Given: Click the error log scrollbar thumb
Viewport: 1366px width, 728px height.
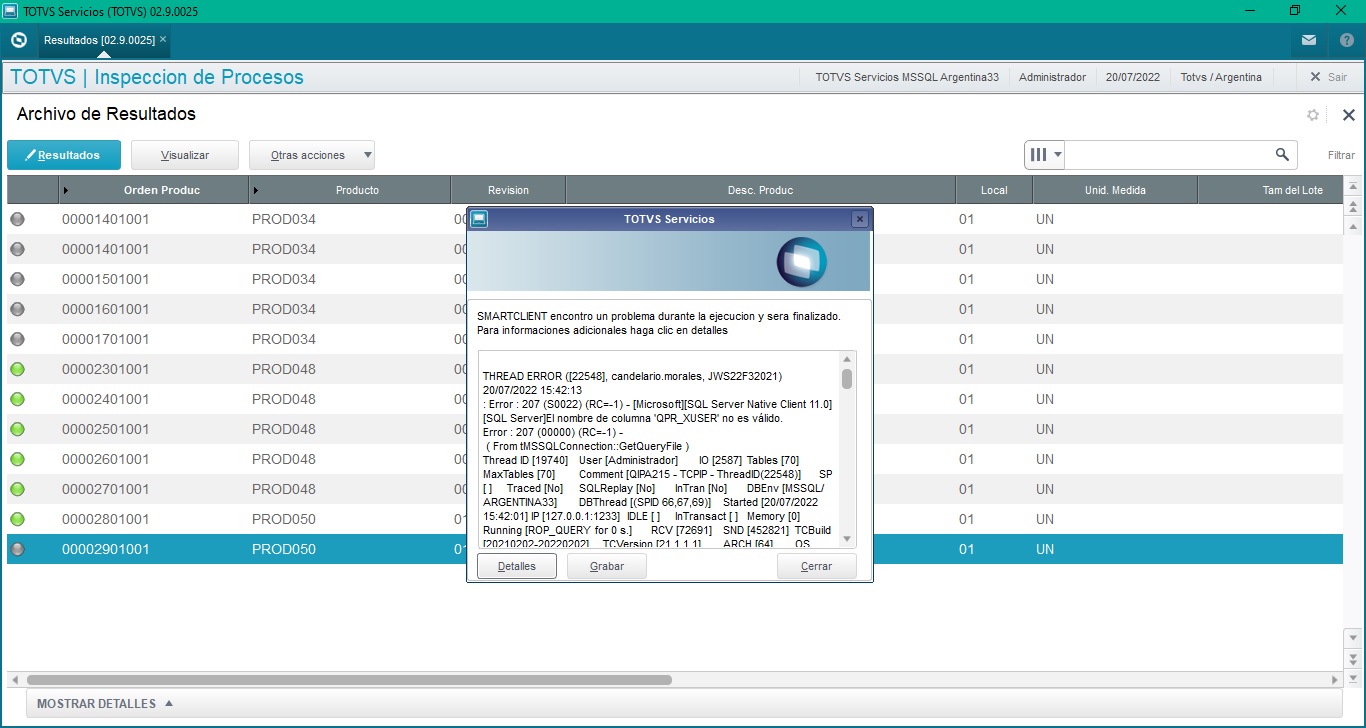Looking at the screenshot, I should click(x=847, y=378).
